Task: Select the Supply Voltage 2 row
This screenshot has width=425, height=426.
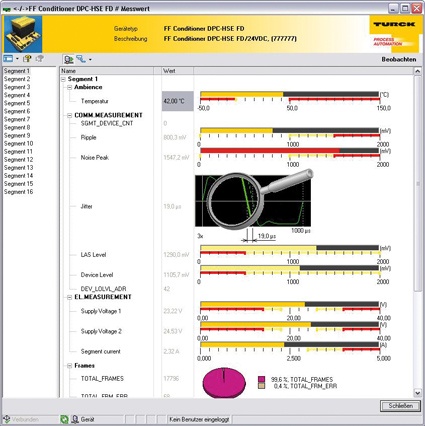Action: click(x=101, y=331)
